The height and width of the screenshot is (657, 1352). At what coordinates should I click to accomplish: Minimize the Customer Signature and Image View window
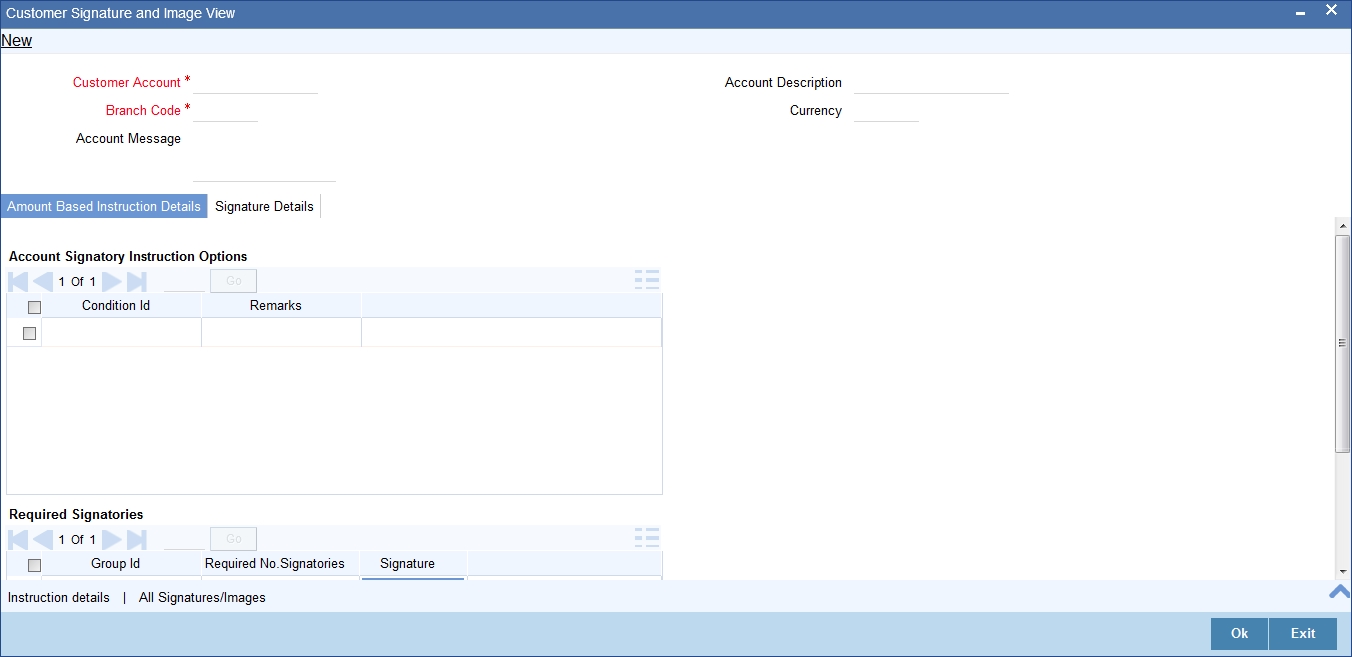1300,14
